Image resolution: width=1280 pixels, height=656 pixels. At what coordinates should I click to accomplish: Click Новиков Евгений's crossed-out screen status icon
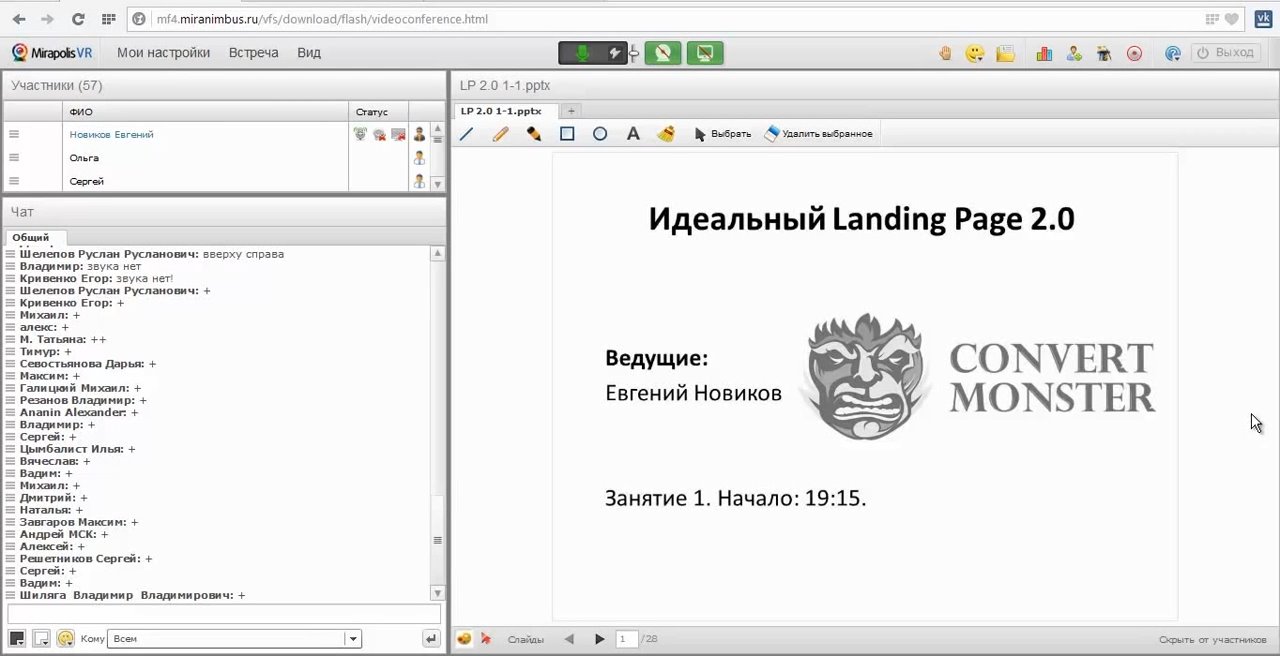[x=398, y=134]
